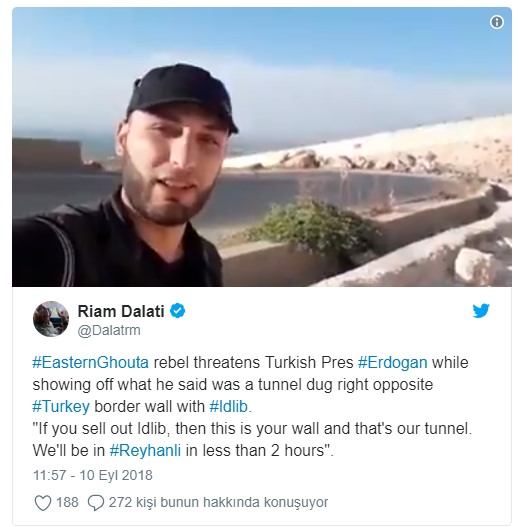This screenshot has width=519, height=527.
Task: Click the 188 likes count
Action: pos(67,502)
